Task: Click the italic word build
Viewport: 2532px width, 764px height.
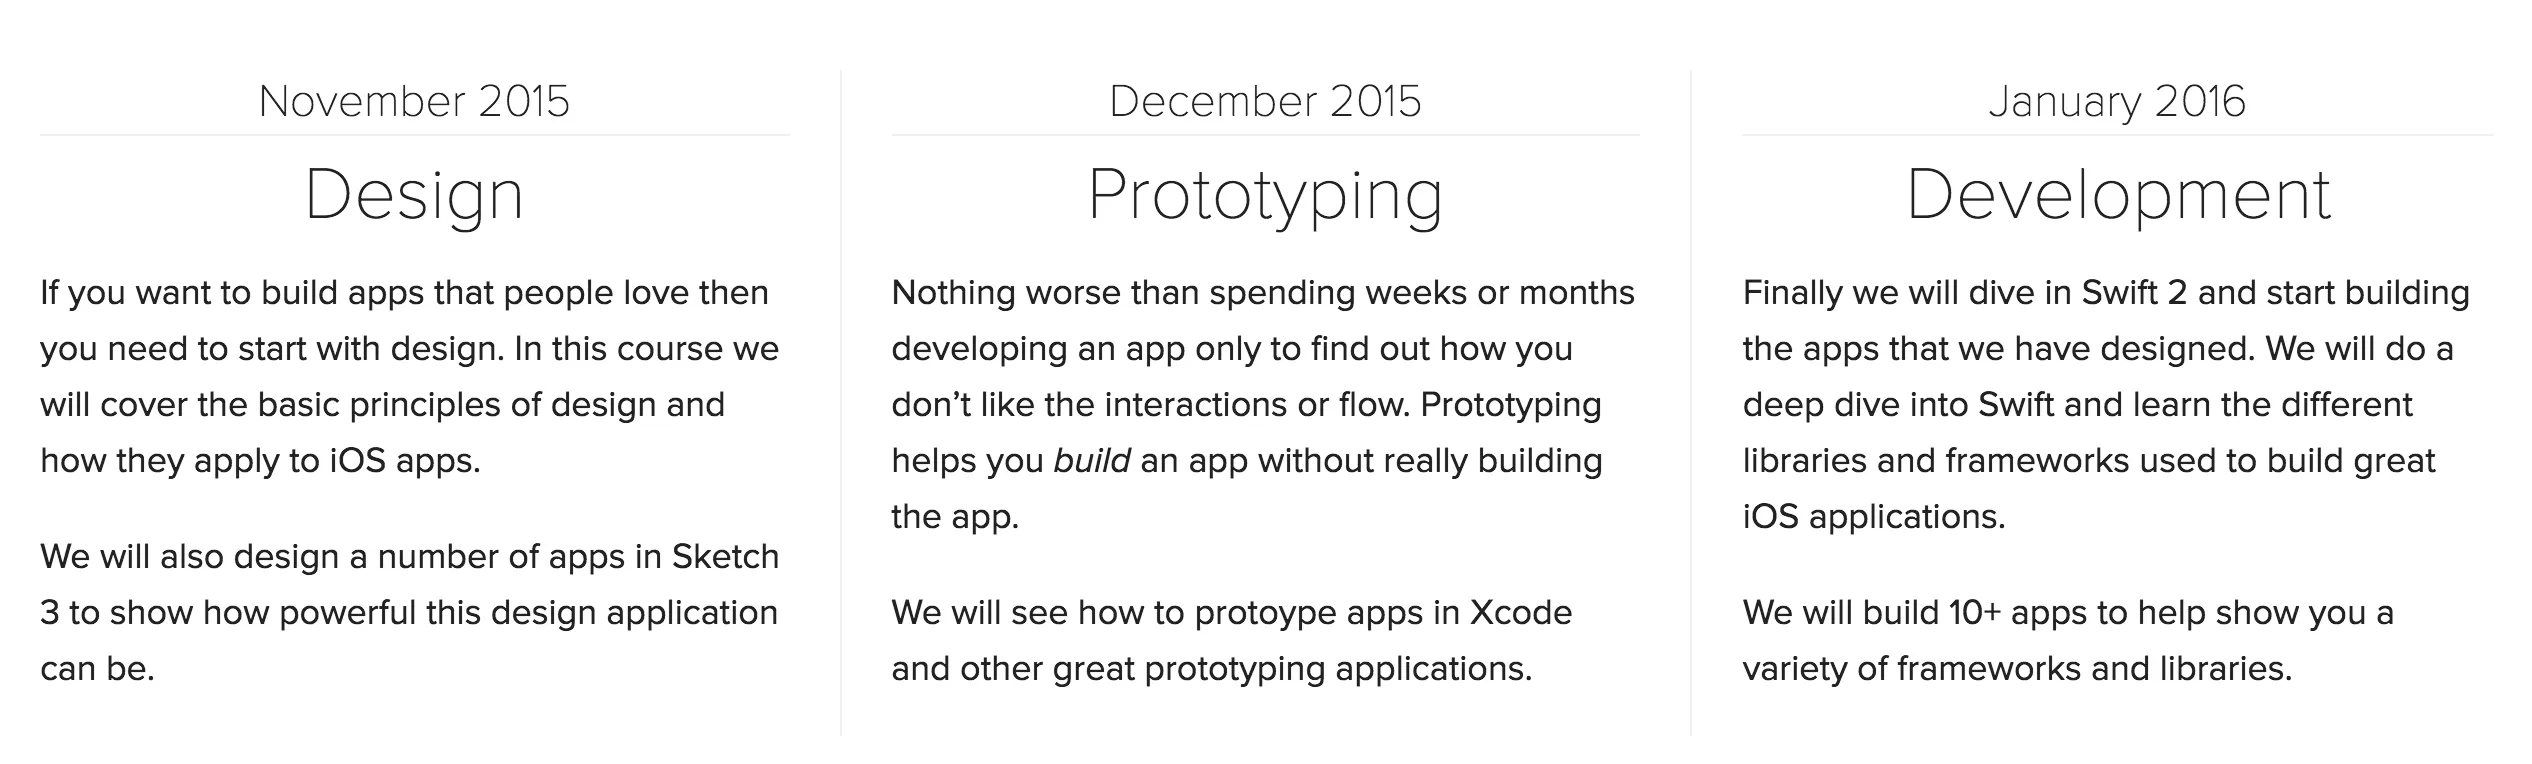Action: 1092,461
